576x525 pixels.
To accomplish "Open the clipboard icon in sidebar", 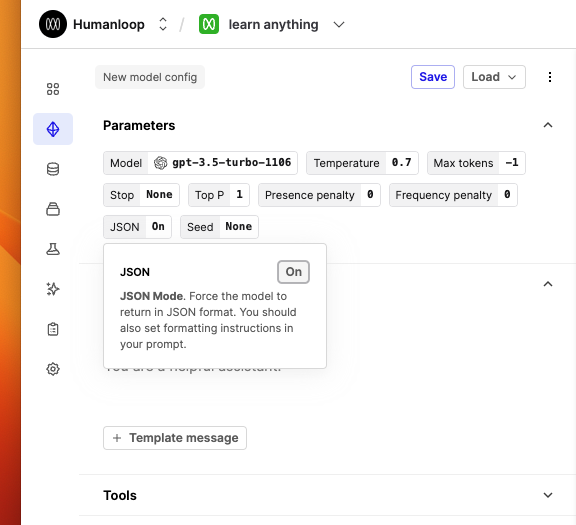I will click(53, 329).
